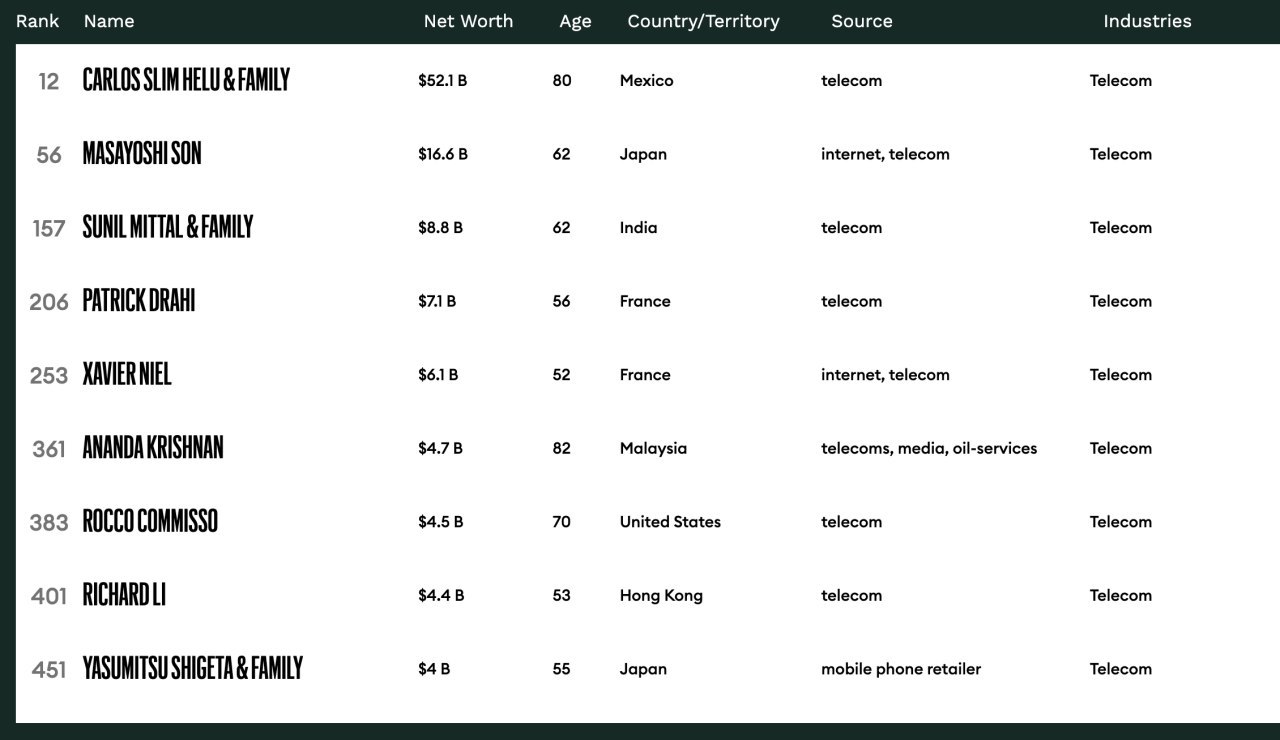Image resolution: width=1280 pixels, height=740 pixels.
Task: Click net worth $6.1 B
Action: pos(438,374)
